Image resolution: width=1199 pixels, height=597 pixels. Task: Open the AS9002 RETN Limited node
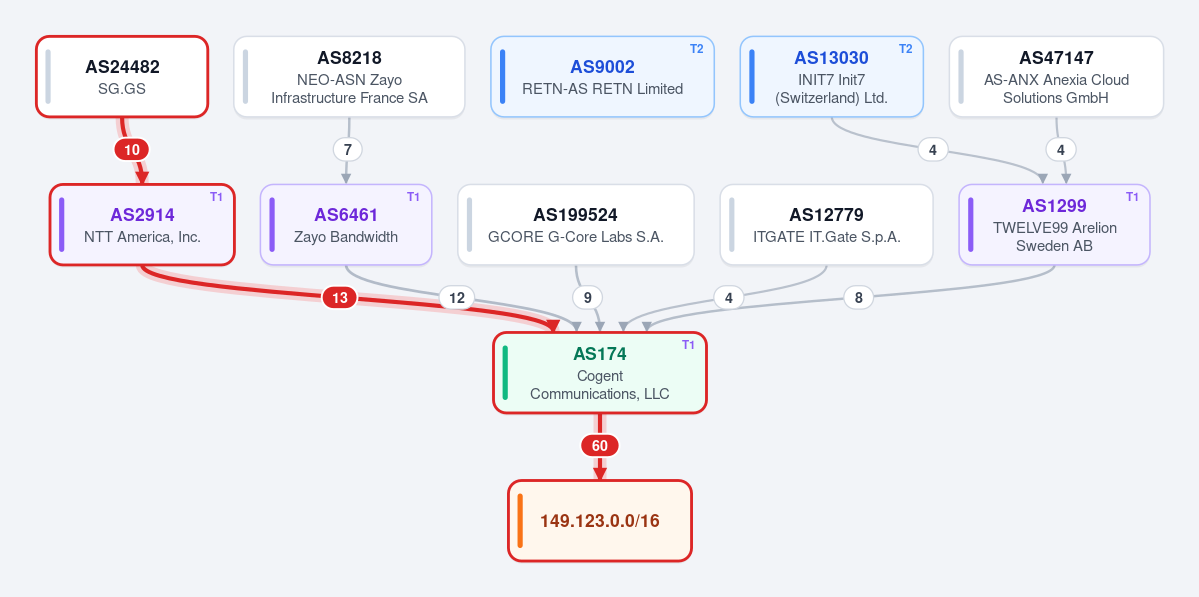pyautogui.click(x=602, y=76)
